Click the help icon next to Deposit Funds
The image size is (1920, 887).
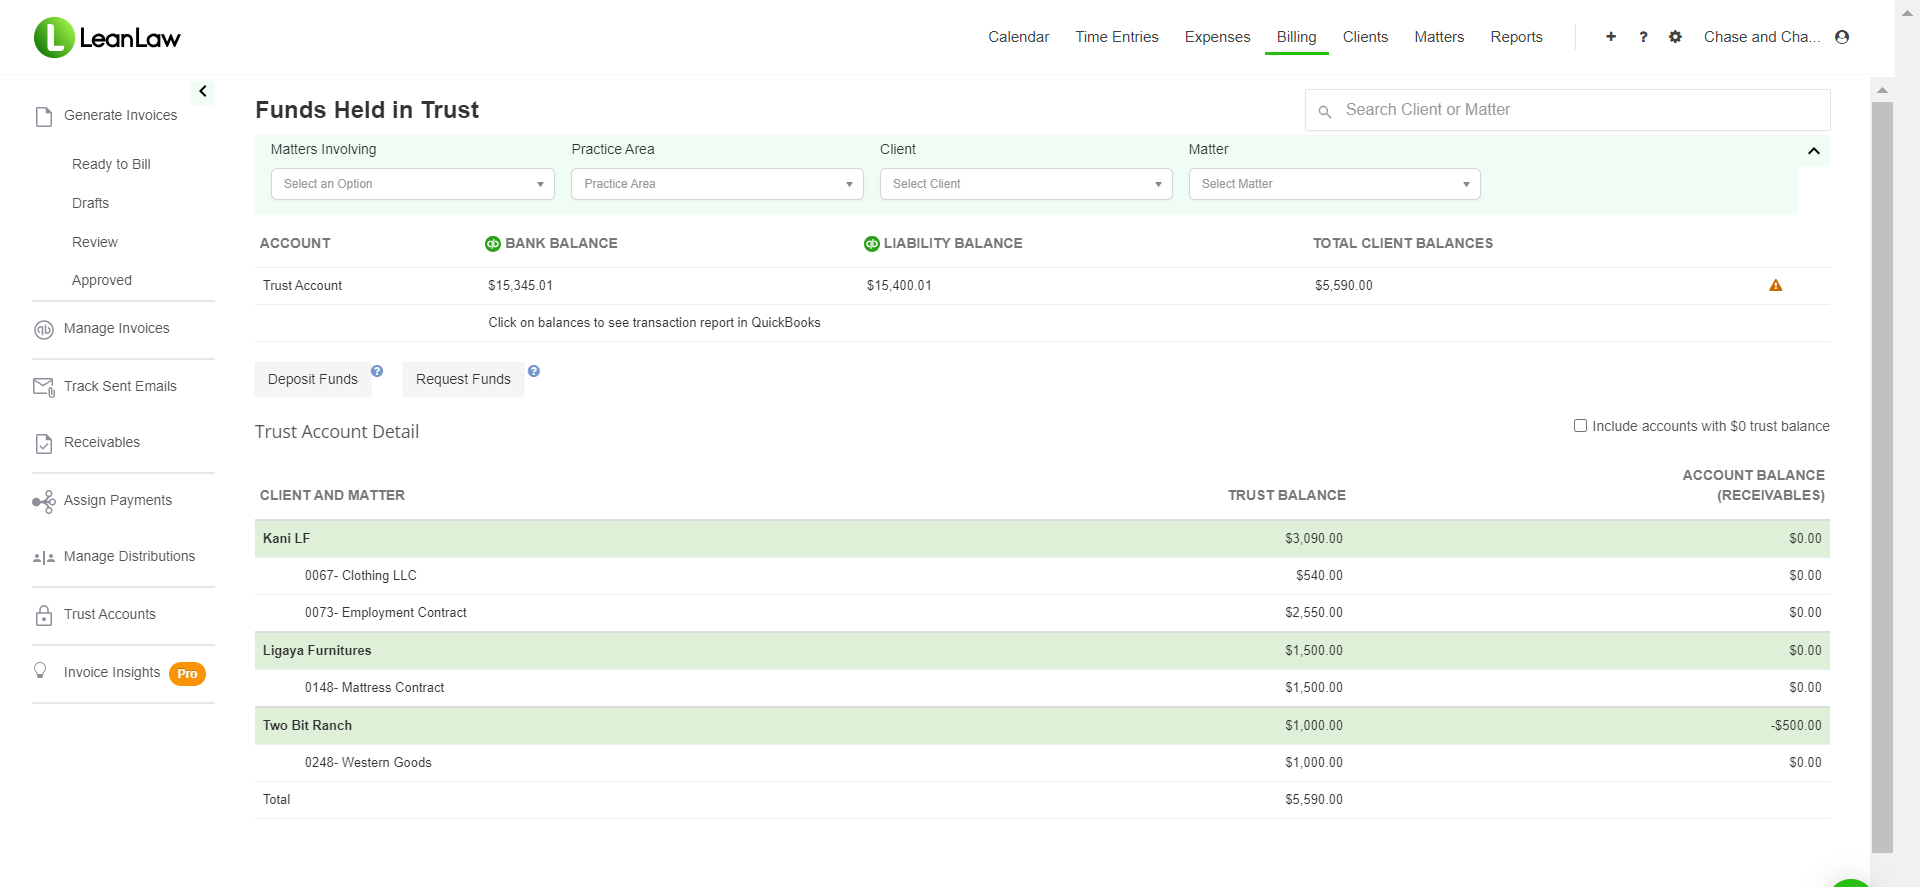pyautogui.click(x=377, y=371)
